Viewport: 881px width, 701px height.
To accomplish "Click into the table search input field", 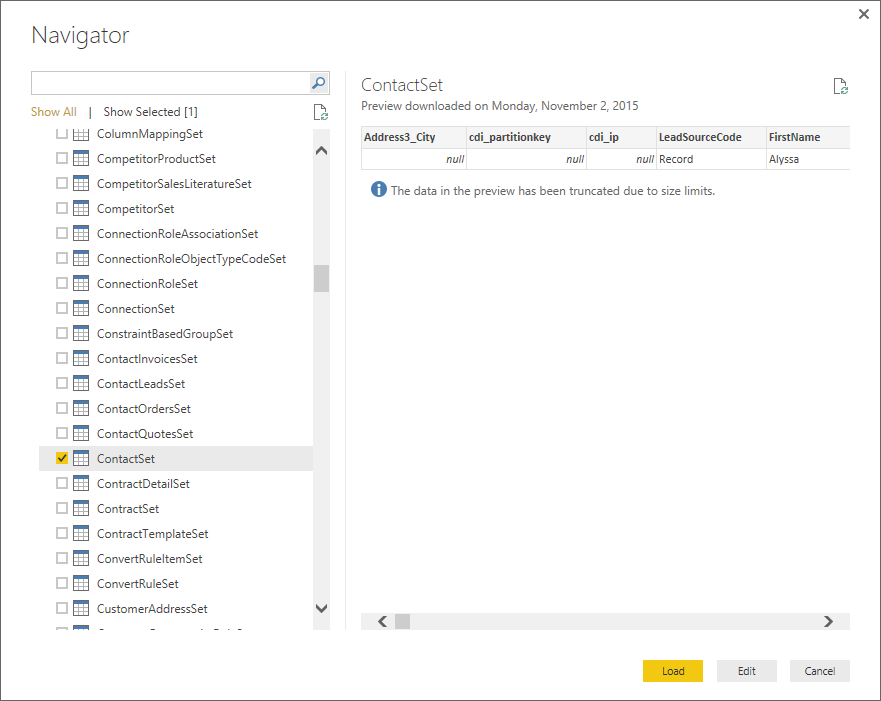I will [170, 83].
